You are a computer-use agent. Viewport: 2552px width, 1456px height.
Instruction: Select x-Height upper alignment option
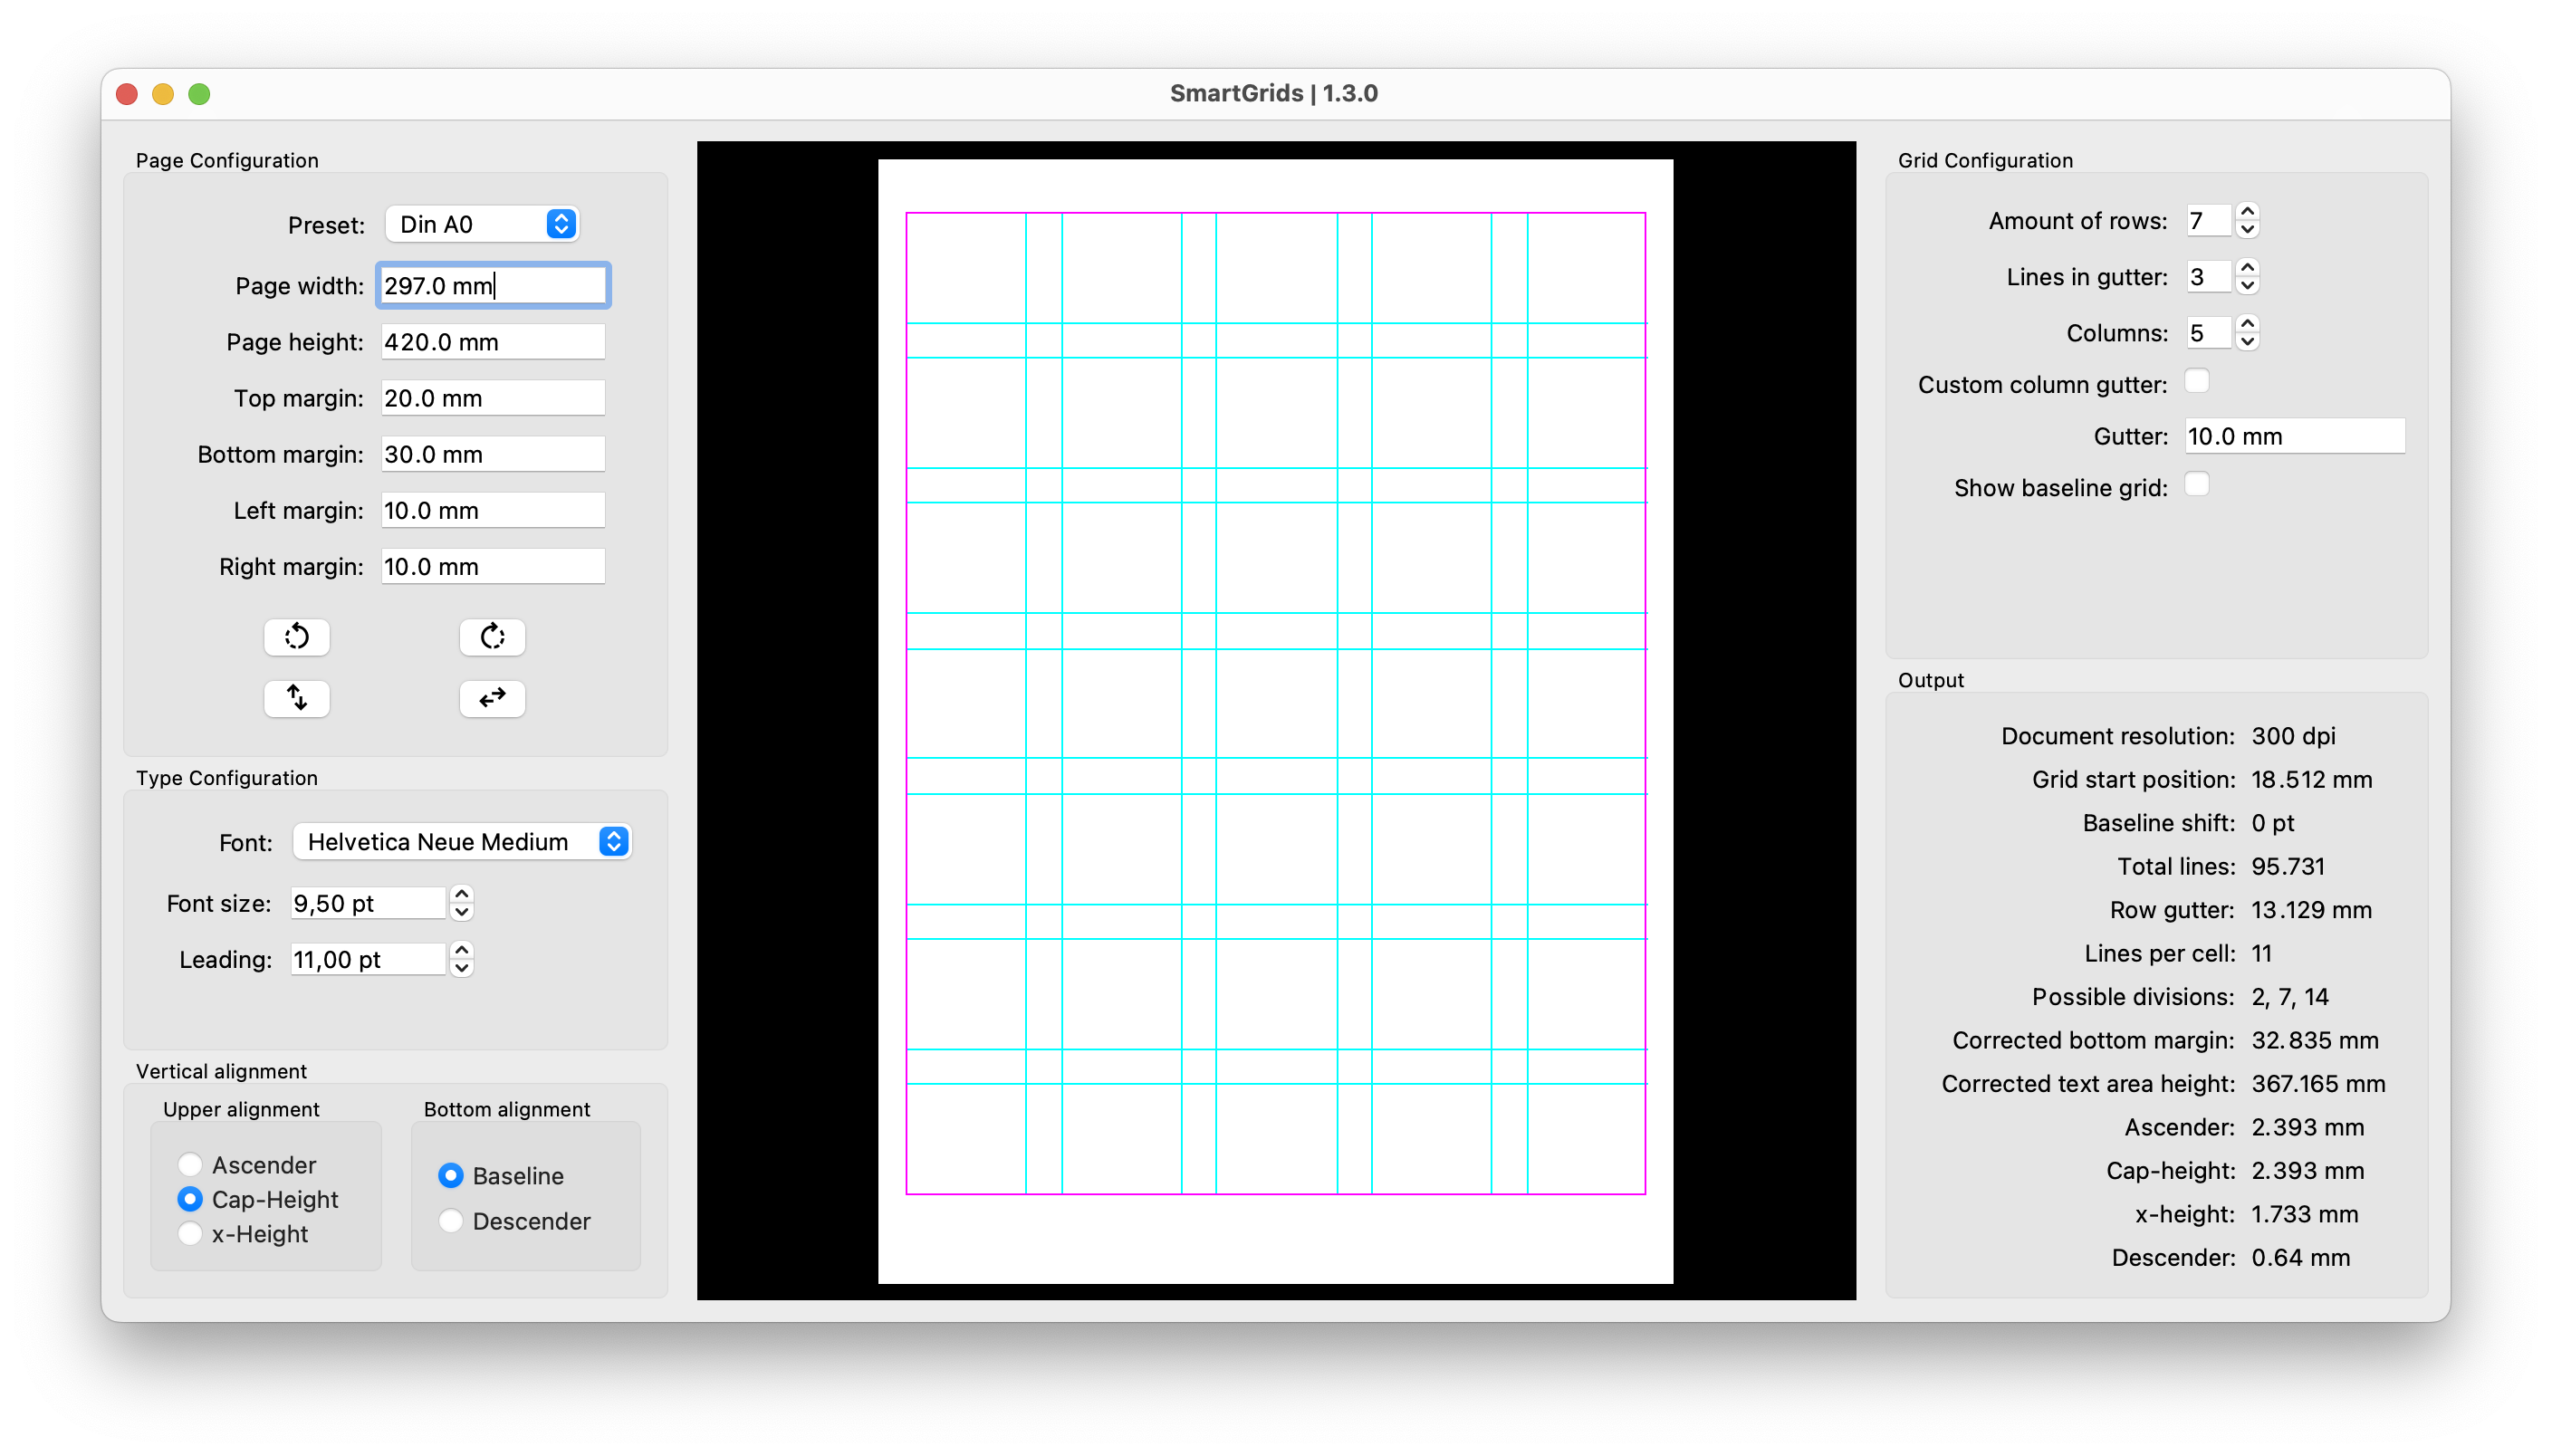tap(190, 1233)
